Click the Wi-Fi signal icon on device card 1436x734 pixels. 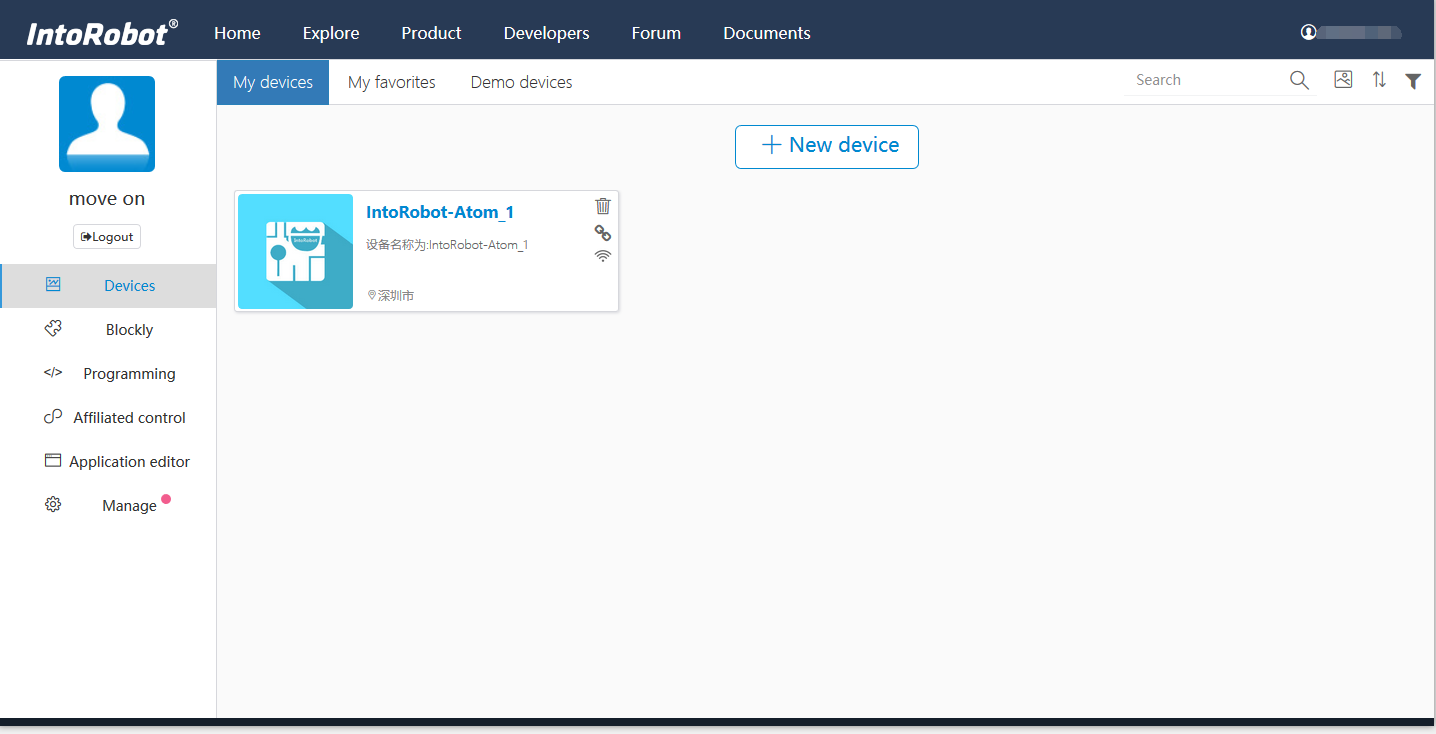tap(603, 256)
